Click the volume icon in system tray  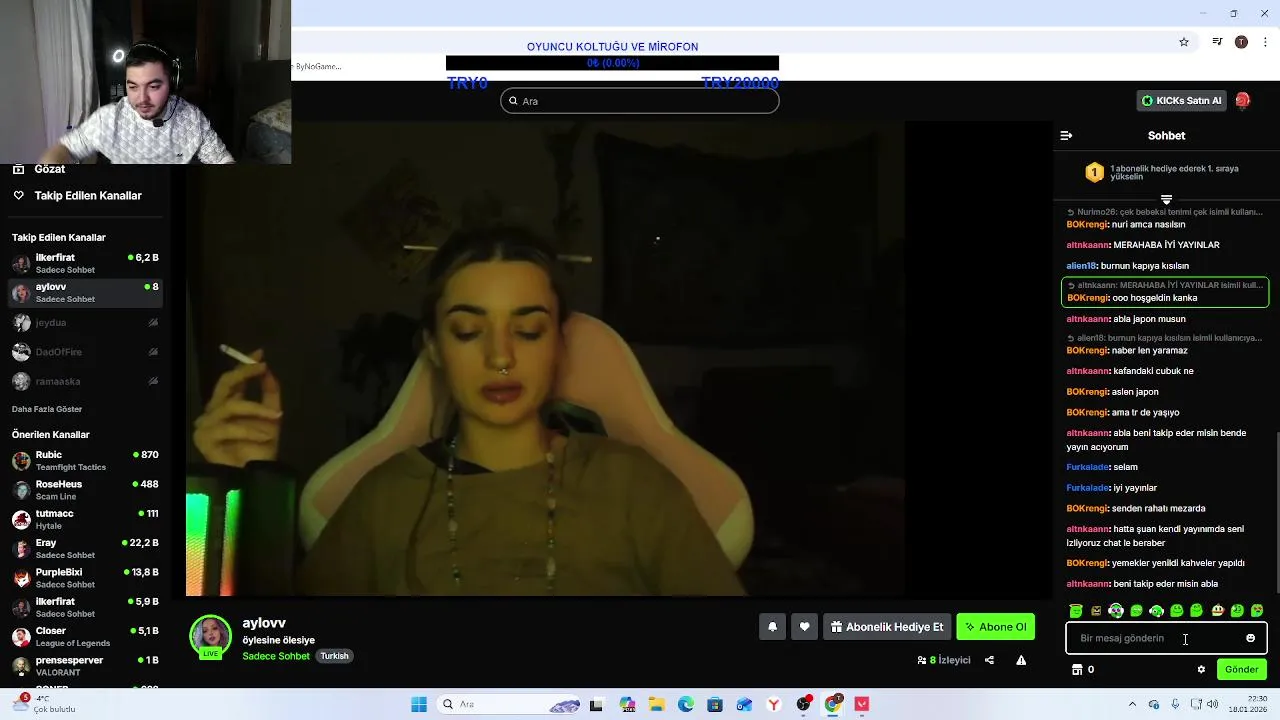(x=1212, y=704)
